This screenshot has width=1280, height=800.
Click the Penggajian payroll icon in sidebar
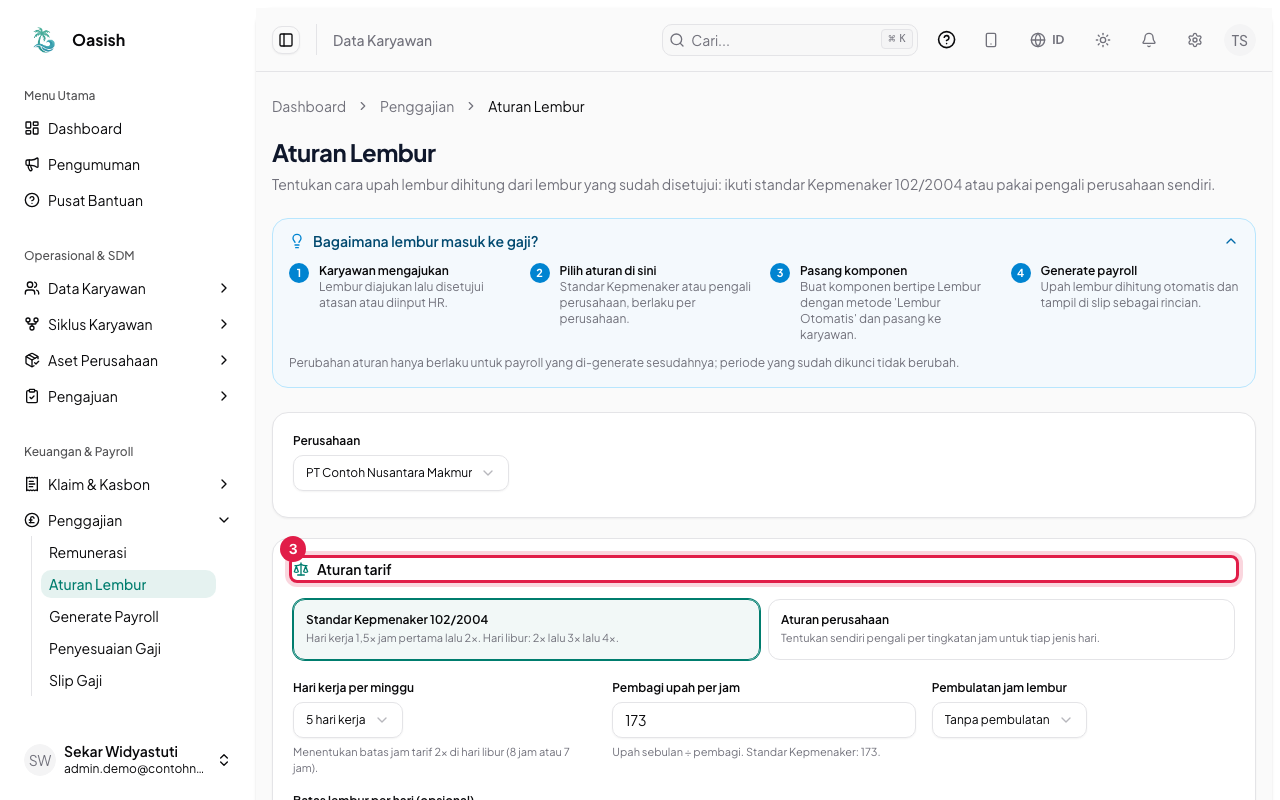pyautogui.click(x=32, y=520)
